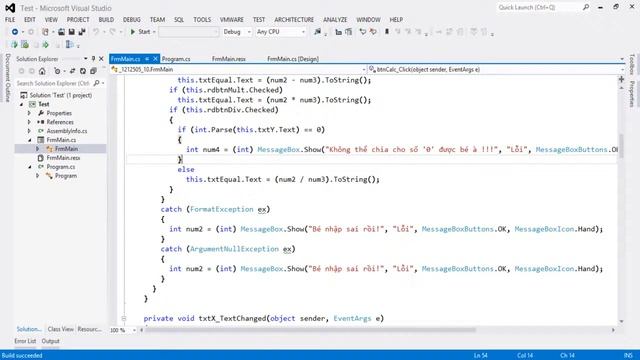Switch to the Program.cs editor tab
The image size is (640, 360).
click(176, 59)
